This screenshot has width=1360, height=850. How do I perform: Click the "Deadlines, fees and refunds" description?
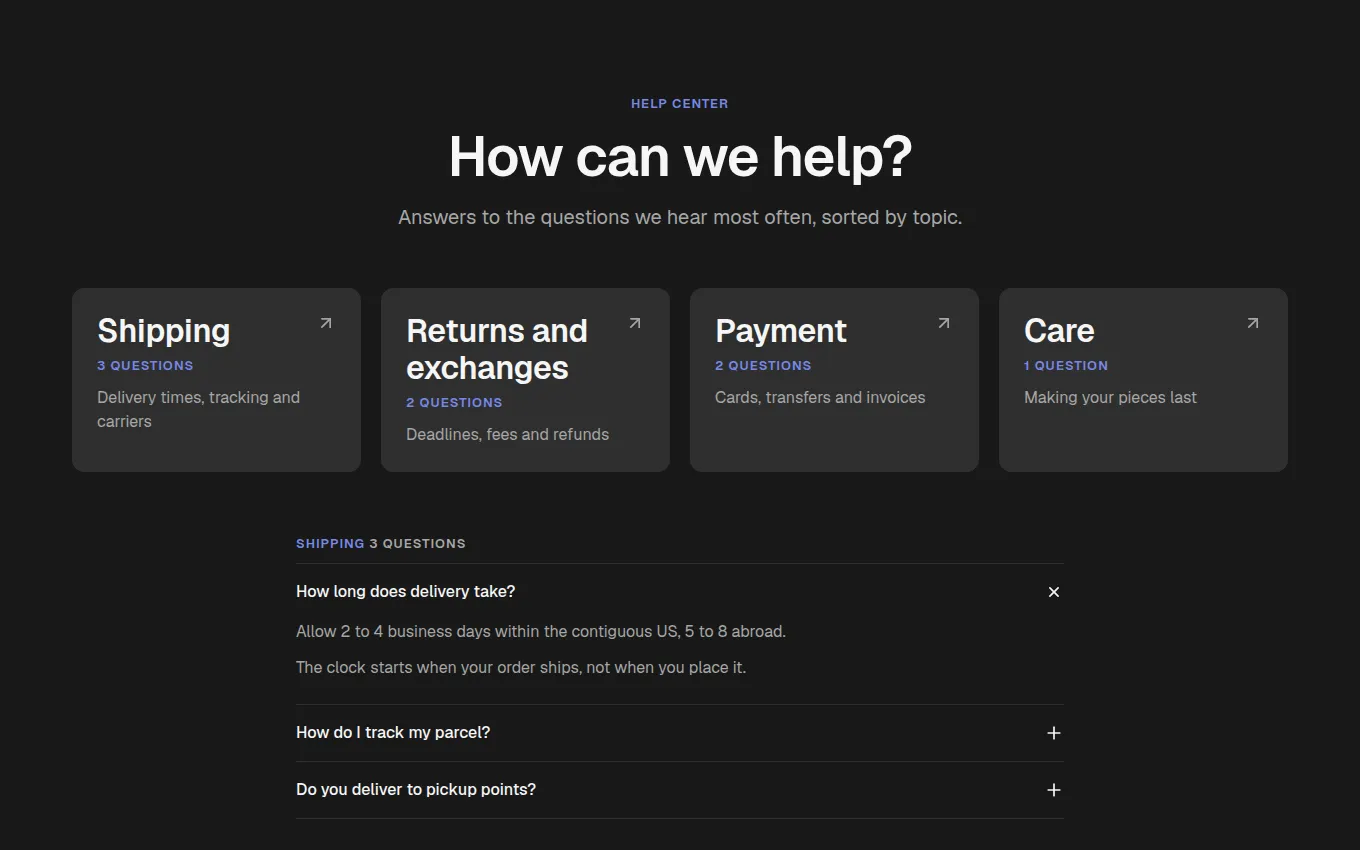pos(507,435)
